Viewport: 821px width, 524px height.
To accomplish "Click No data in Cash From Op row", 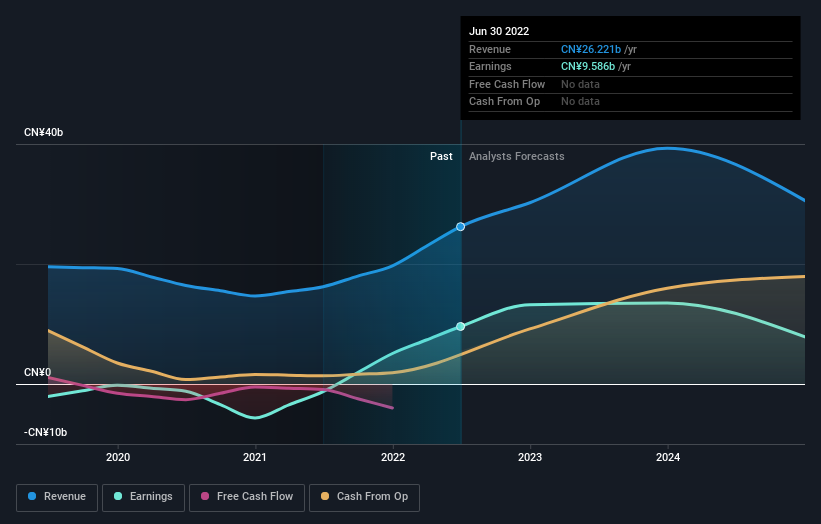I will pos(580,102).
